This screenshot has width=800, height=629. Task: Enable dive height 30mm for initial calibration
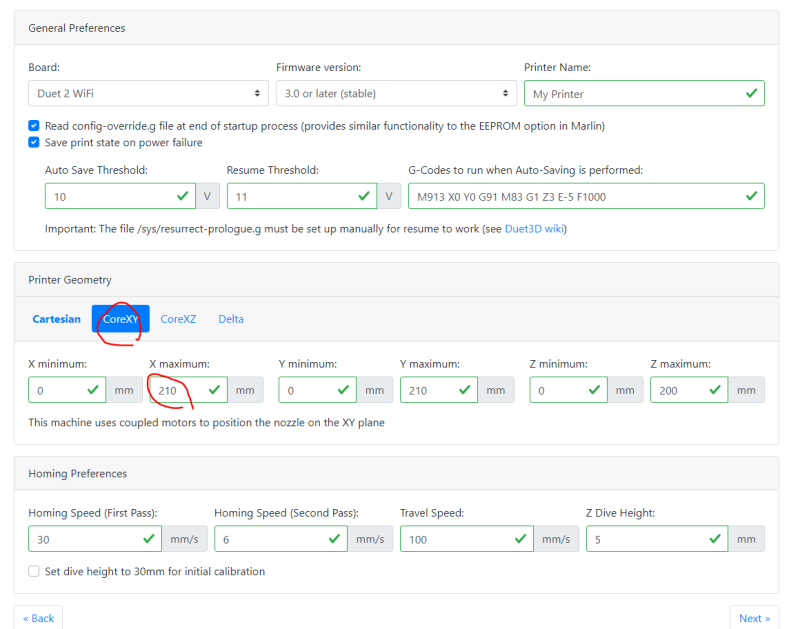(x=34, y=571)
